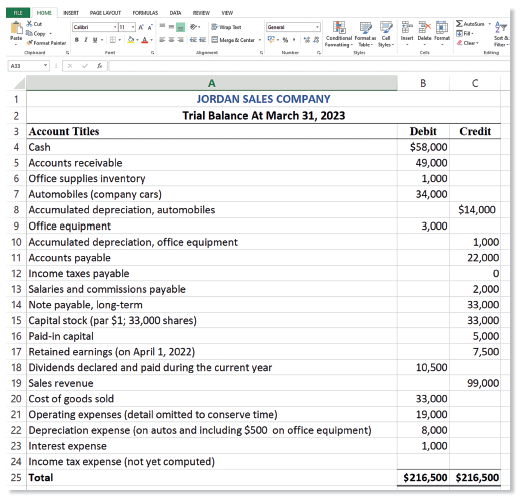Open Format as Table icon
The image size is (524, 502).
(x=365, y=28)
